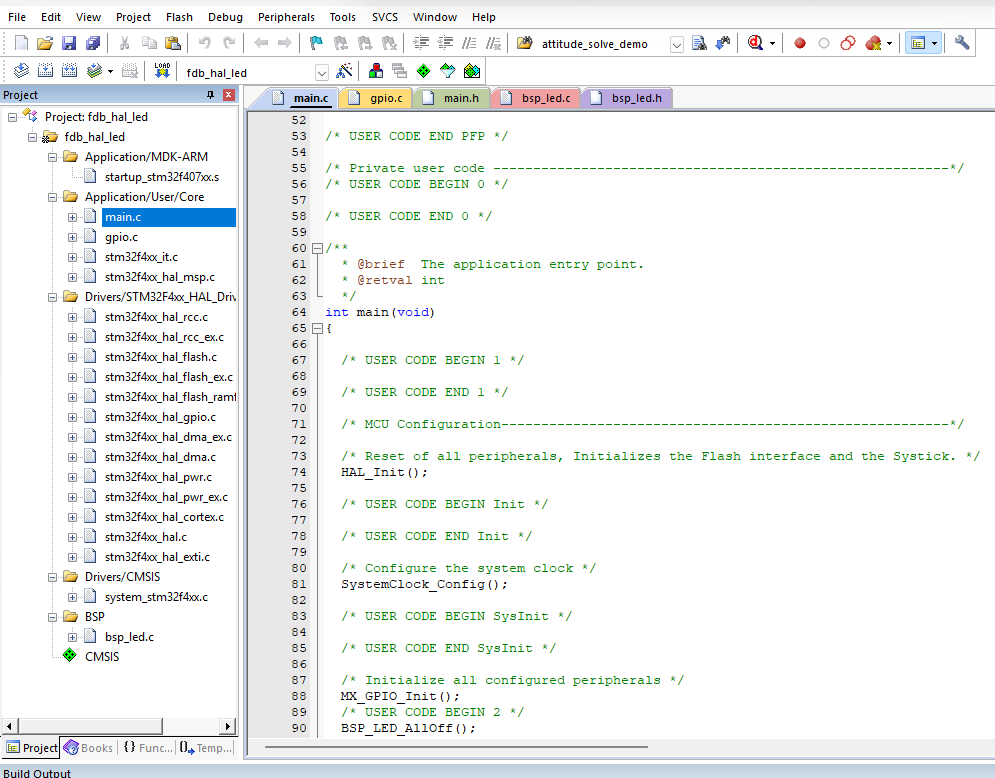The image size is (995, 778).
Task: Open the Options for Target wand icon
Action: (344, 71)
